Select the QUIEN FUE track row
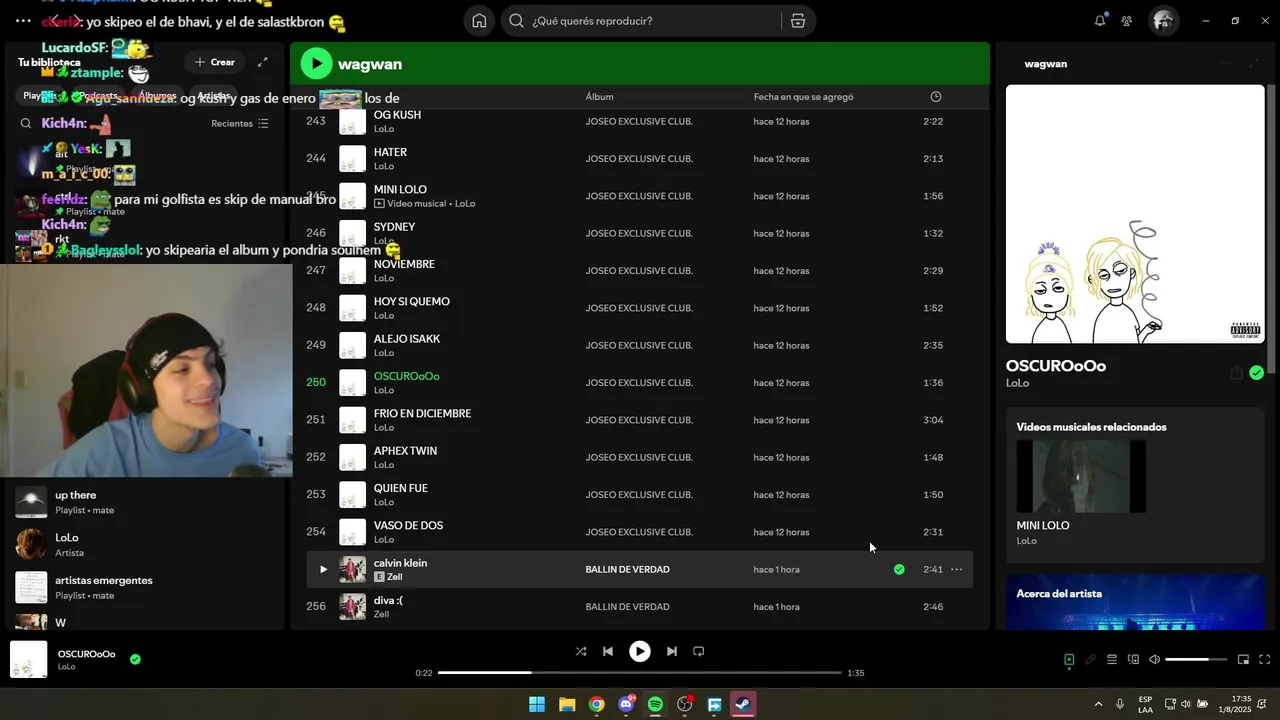The height and width of the screenshot is (720, 1280). [639, 494]
